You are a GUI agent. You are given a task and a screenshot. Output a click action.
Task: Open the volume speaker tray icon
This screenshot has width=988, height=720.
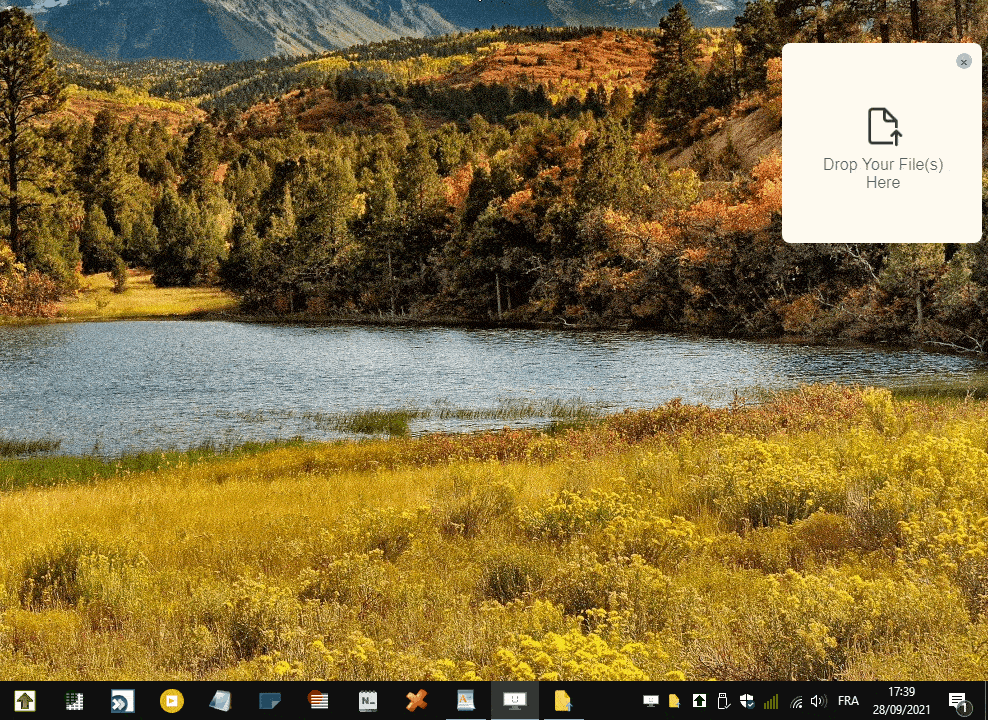click(819, 700)
